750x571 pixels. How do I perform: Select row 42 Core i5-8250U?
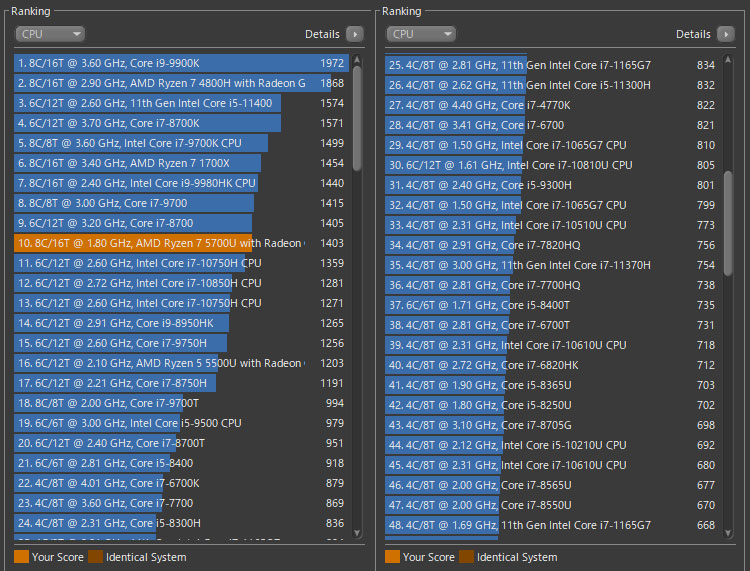pyautogui.click(x=552, y=405)
